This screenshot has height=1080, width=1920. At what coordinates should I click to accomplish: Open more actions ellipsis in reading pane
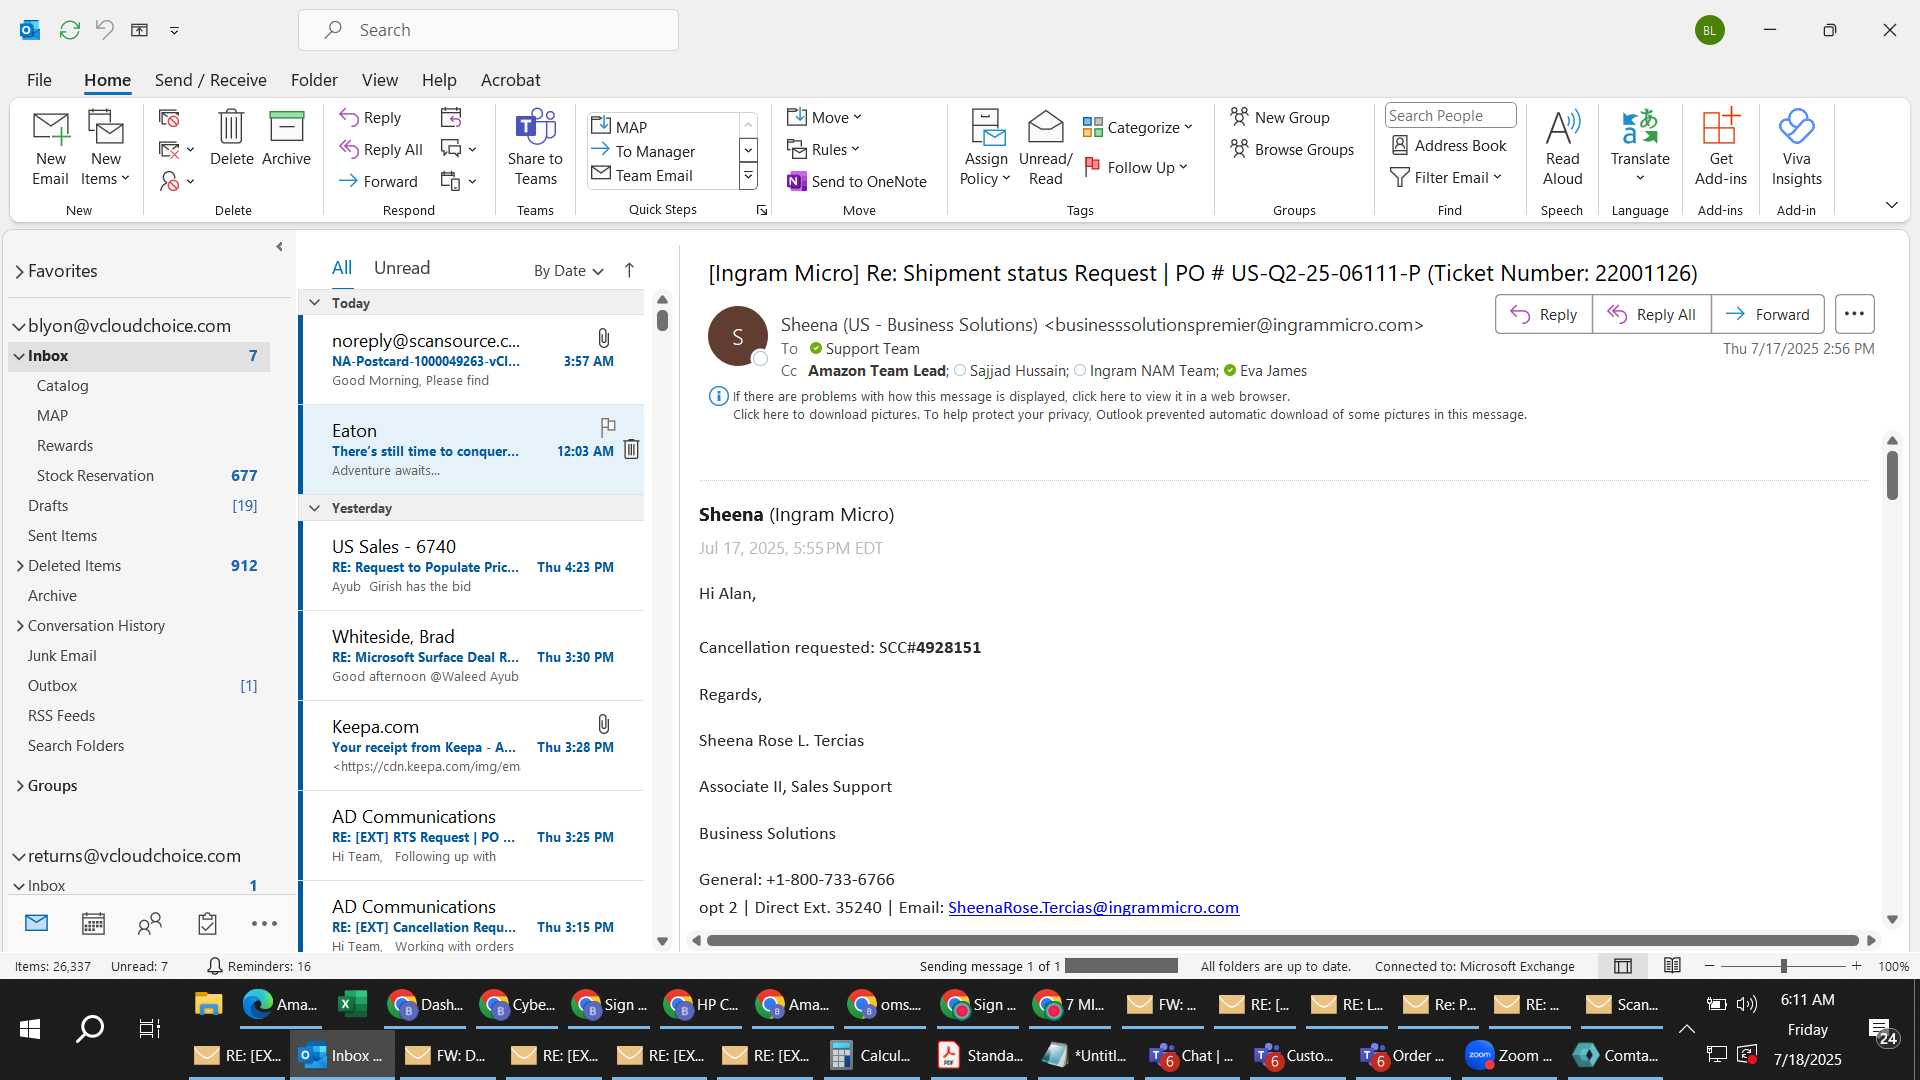[1854, 314]
